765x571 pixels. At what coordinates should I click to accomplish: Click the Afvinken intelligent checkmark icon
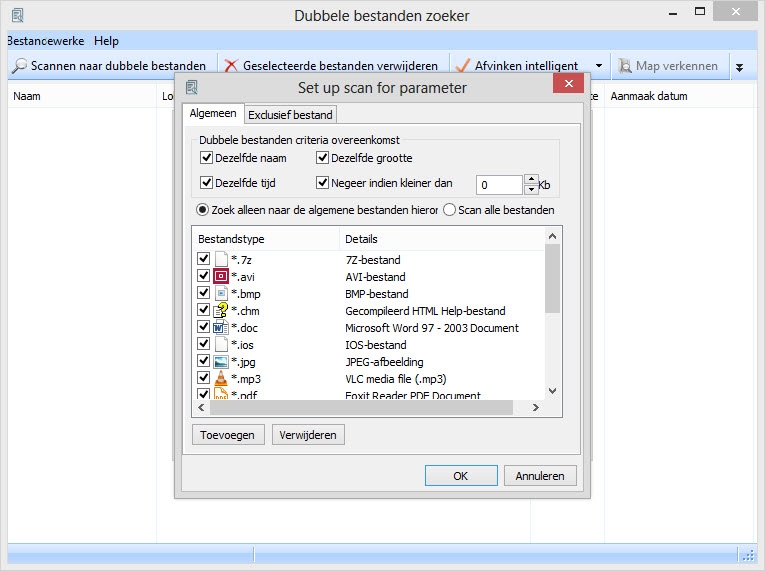[x=463, y=66]
